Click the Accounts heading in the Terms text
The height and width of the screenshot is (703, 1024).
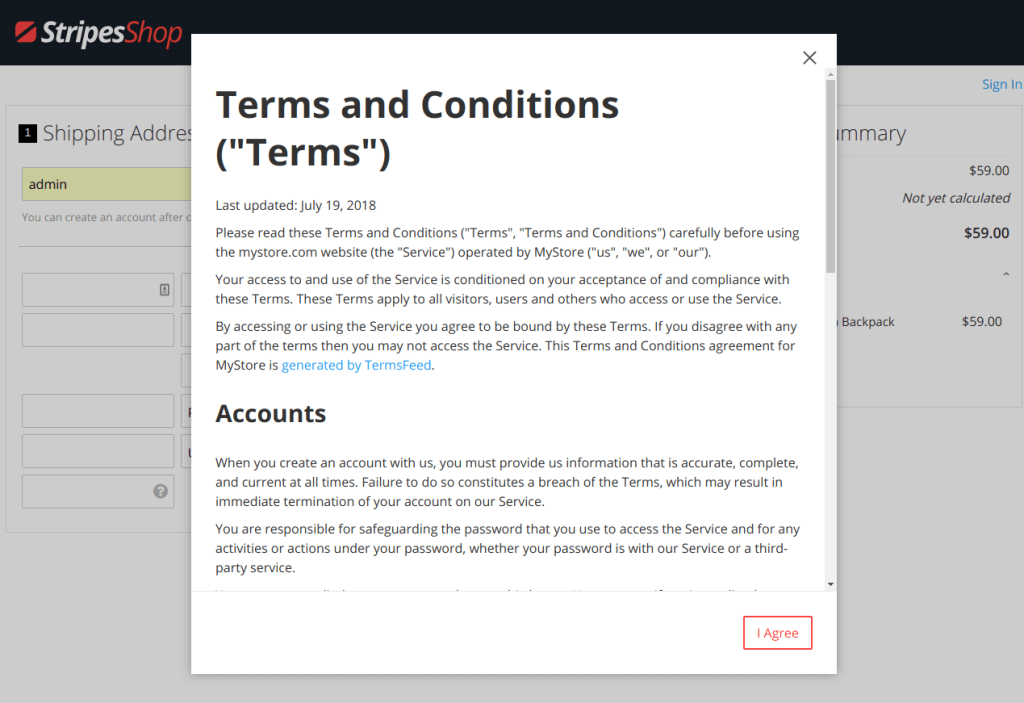tap(270, 412)
